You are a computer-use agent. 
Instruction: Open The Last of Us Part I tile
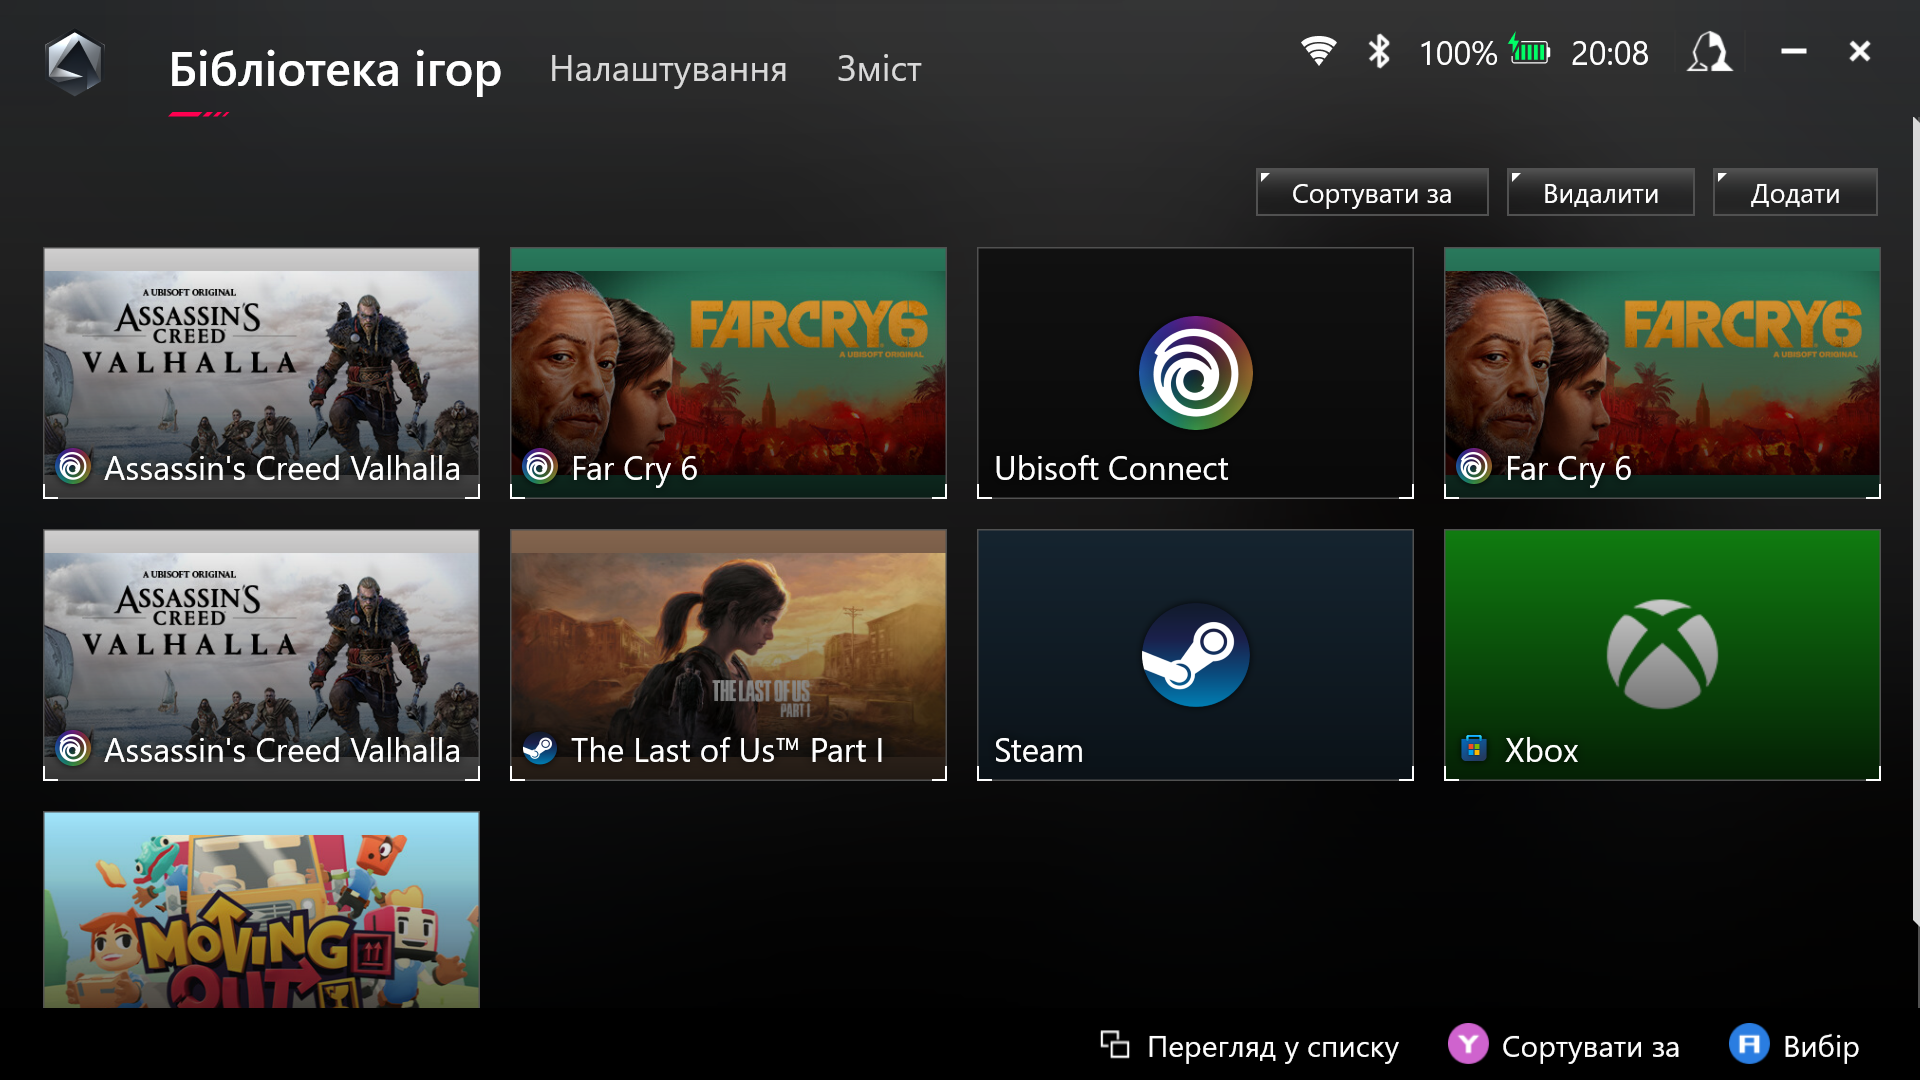click(728, 655)
